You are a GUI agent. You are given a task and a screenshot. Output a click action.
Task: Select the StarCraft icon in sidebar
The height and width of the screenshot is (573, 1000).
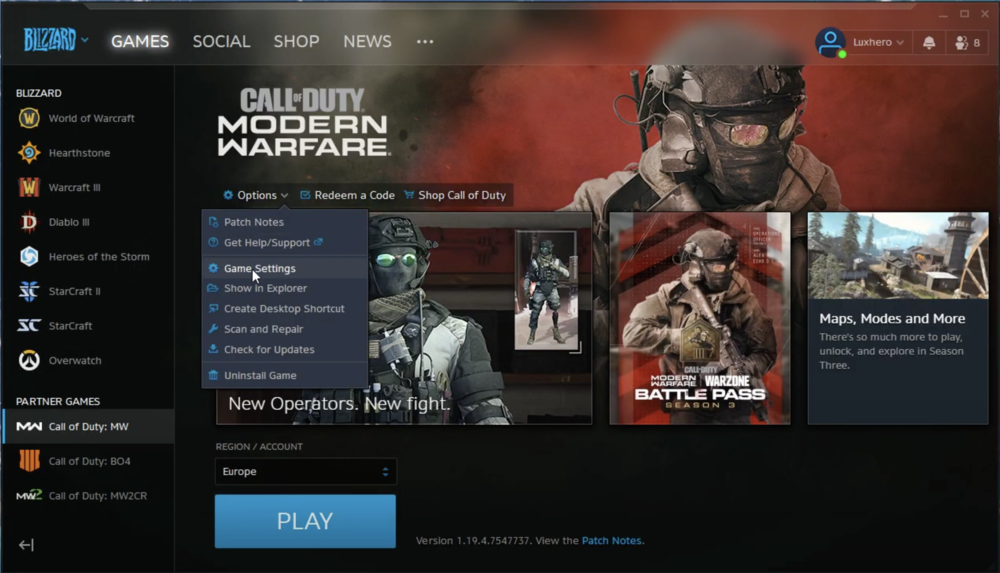[x=29, y=325]
